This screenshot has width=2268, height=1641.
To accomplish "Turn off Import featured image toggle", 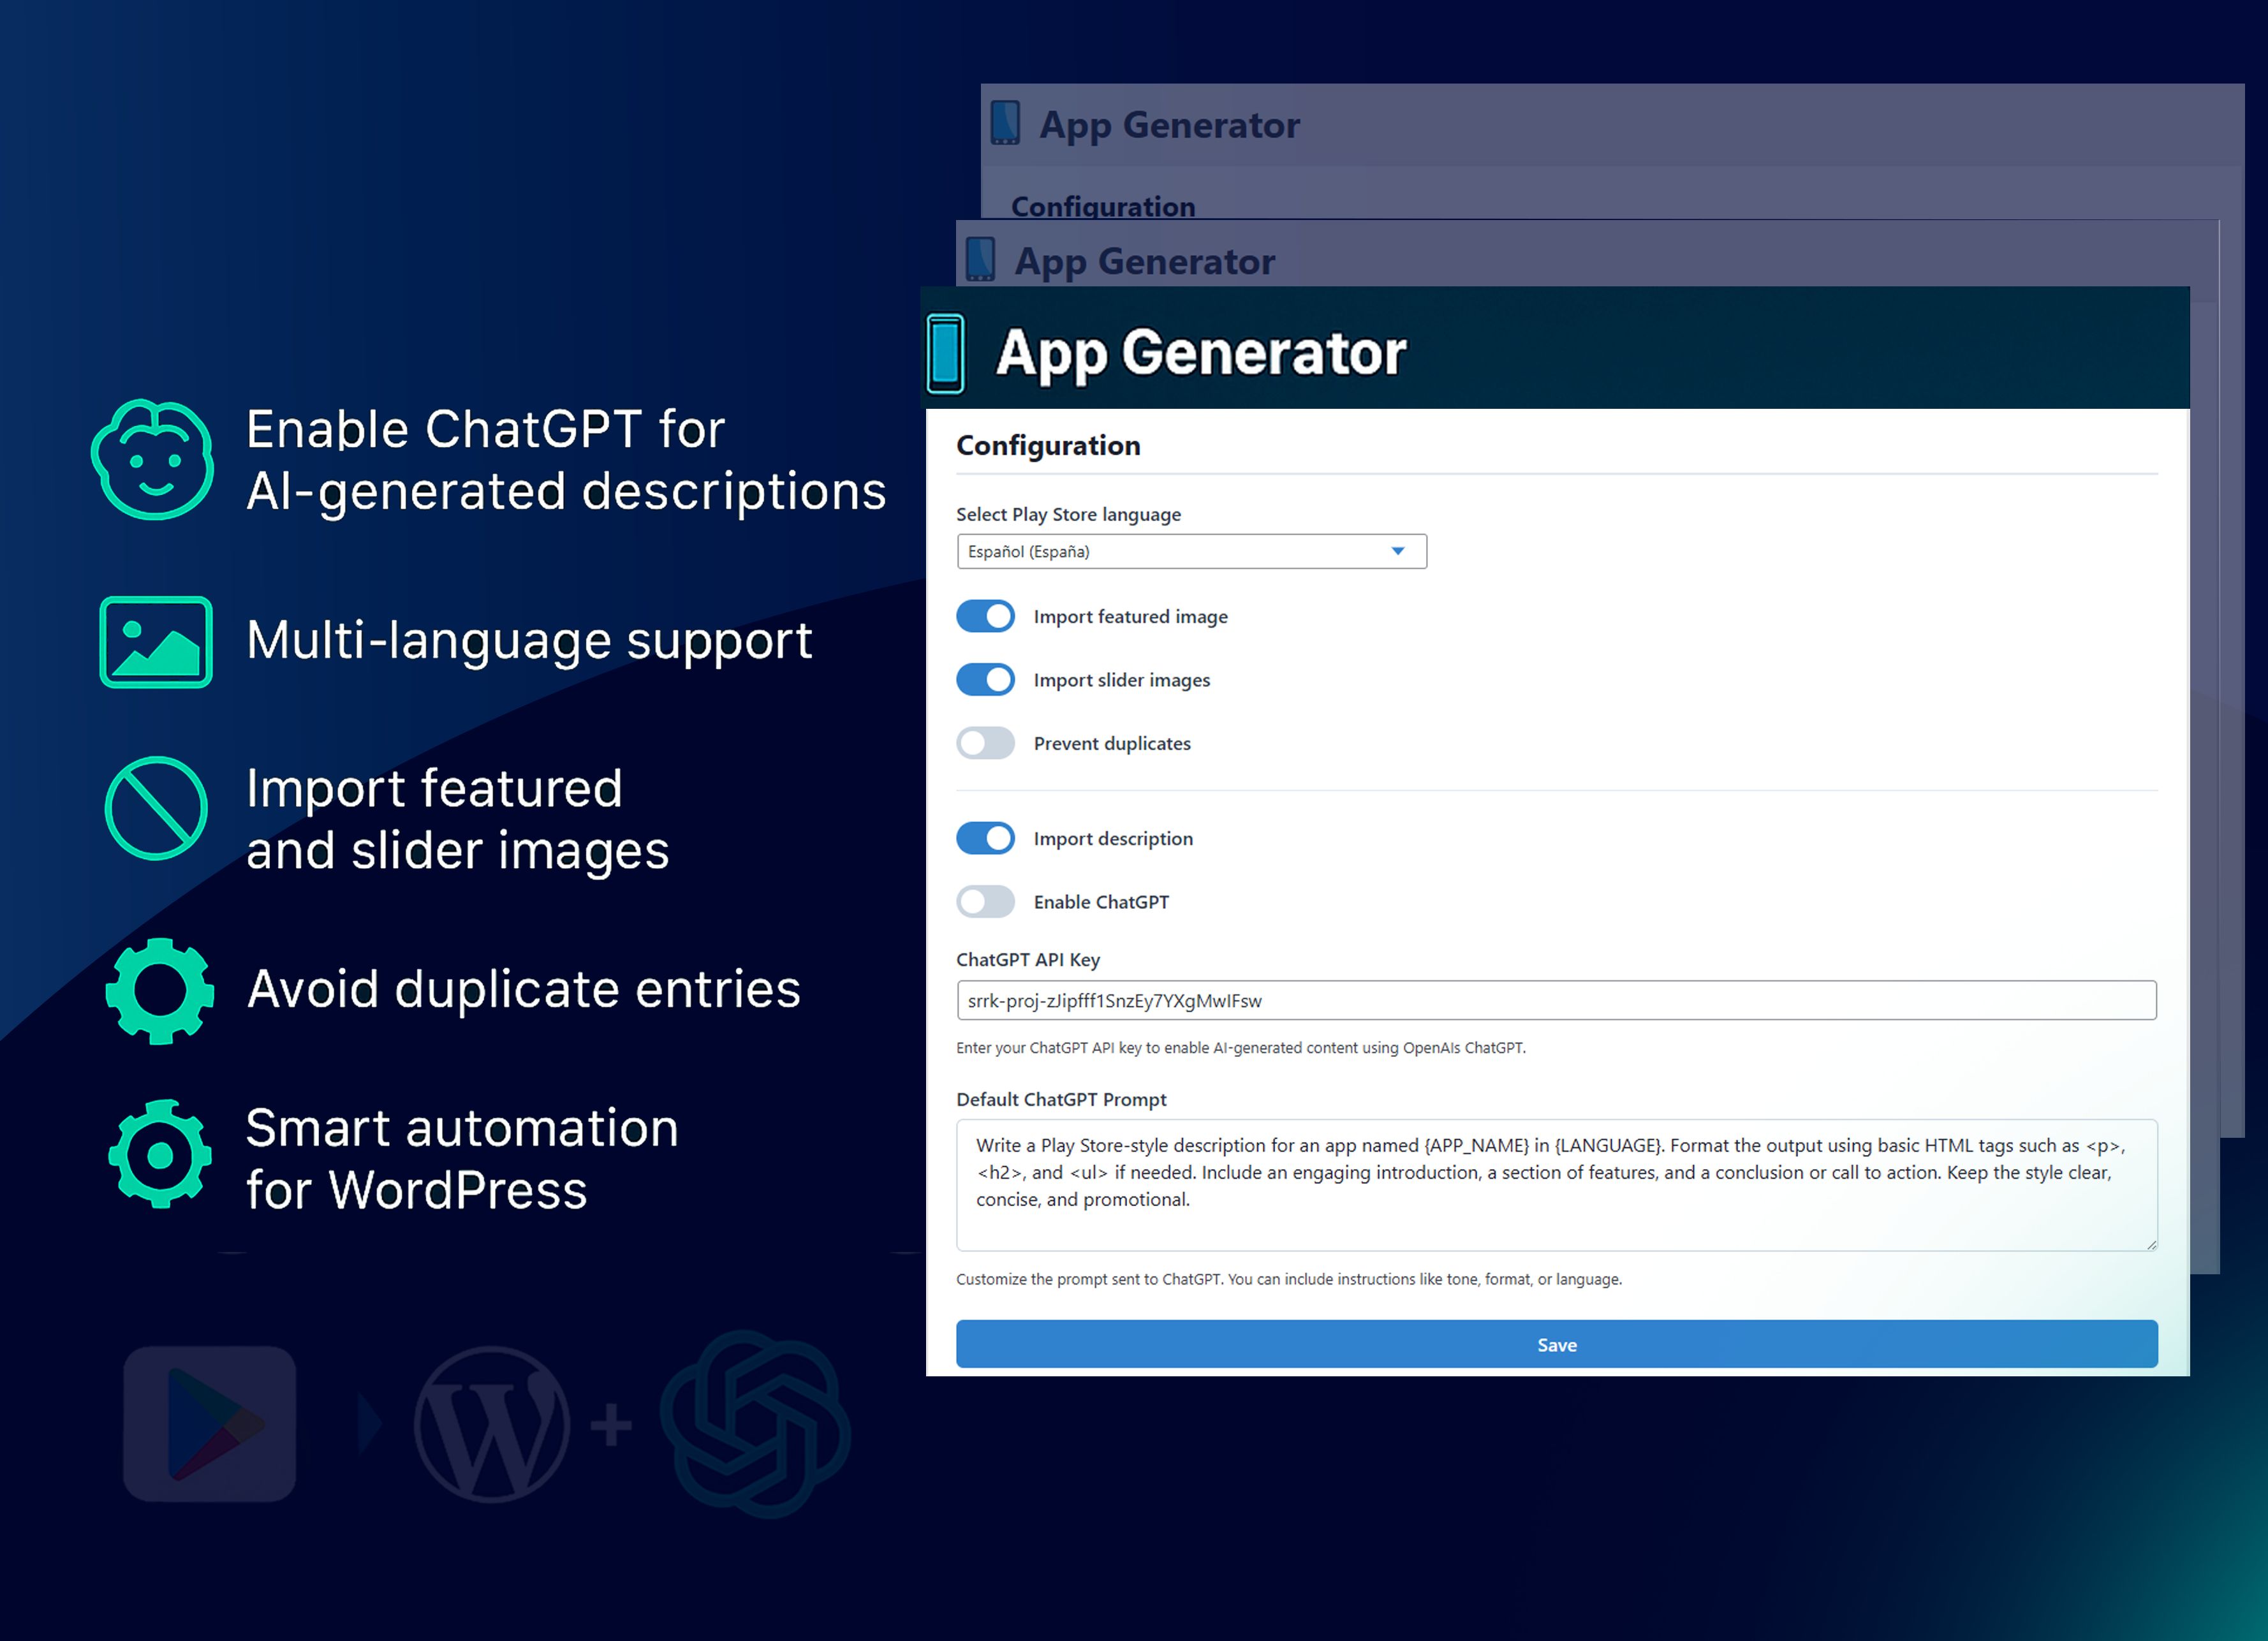I will tap(985, 616).
